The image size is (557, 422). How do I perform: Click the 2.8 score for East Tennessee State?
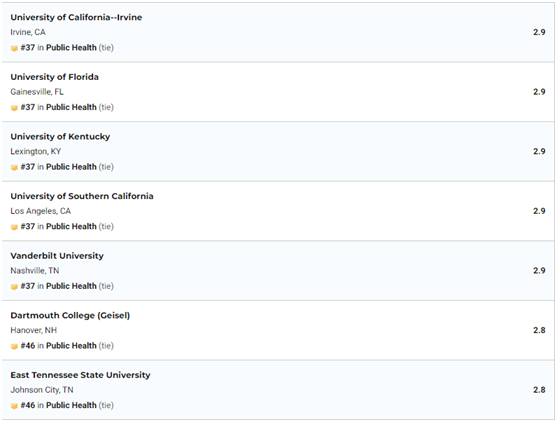click(x=539, y=390)
